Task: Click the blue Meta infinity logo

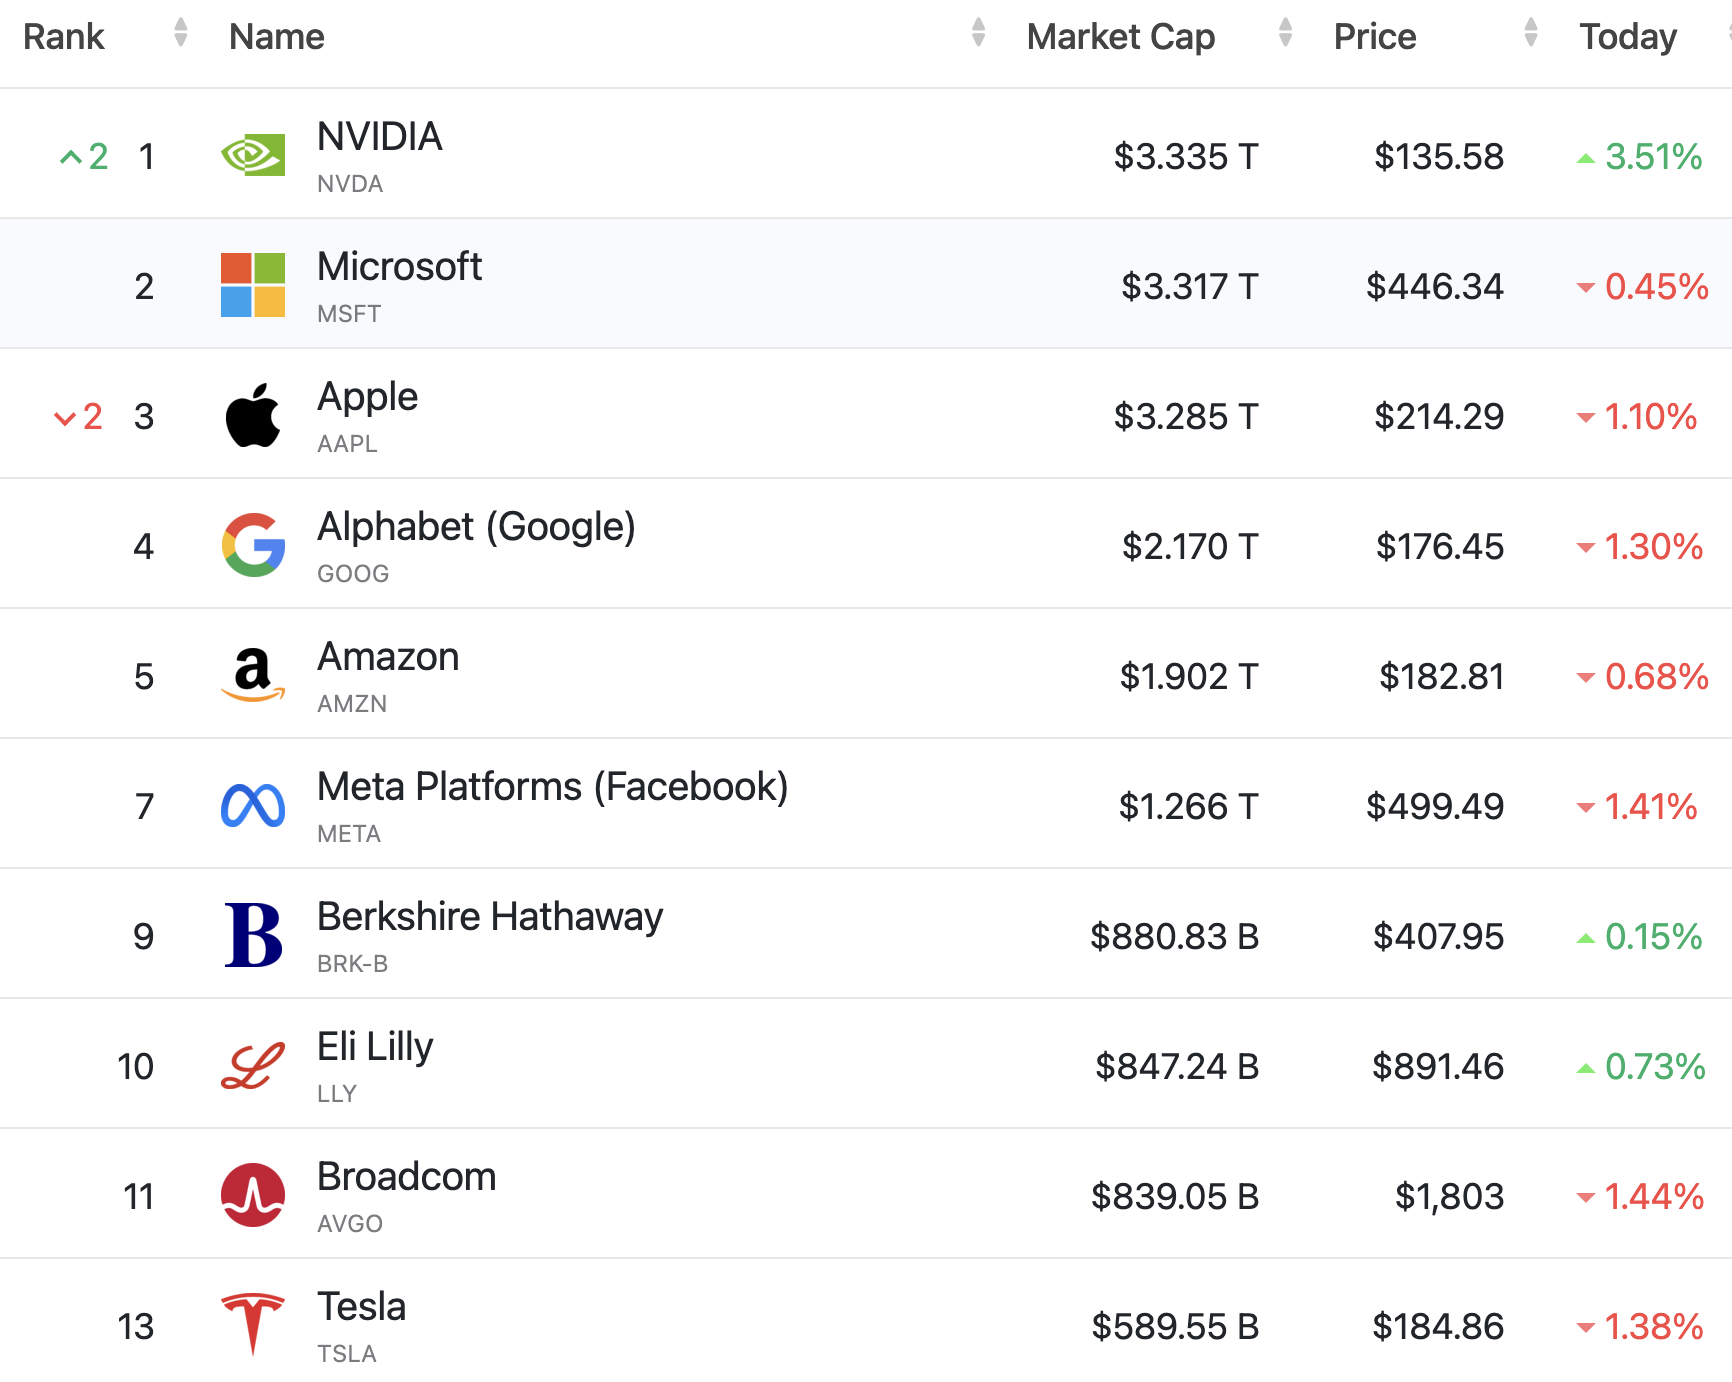Action: tap(252, 806)
